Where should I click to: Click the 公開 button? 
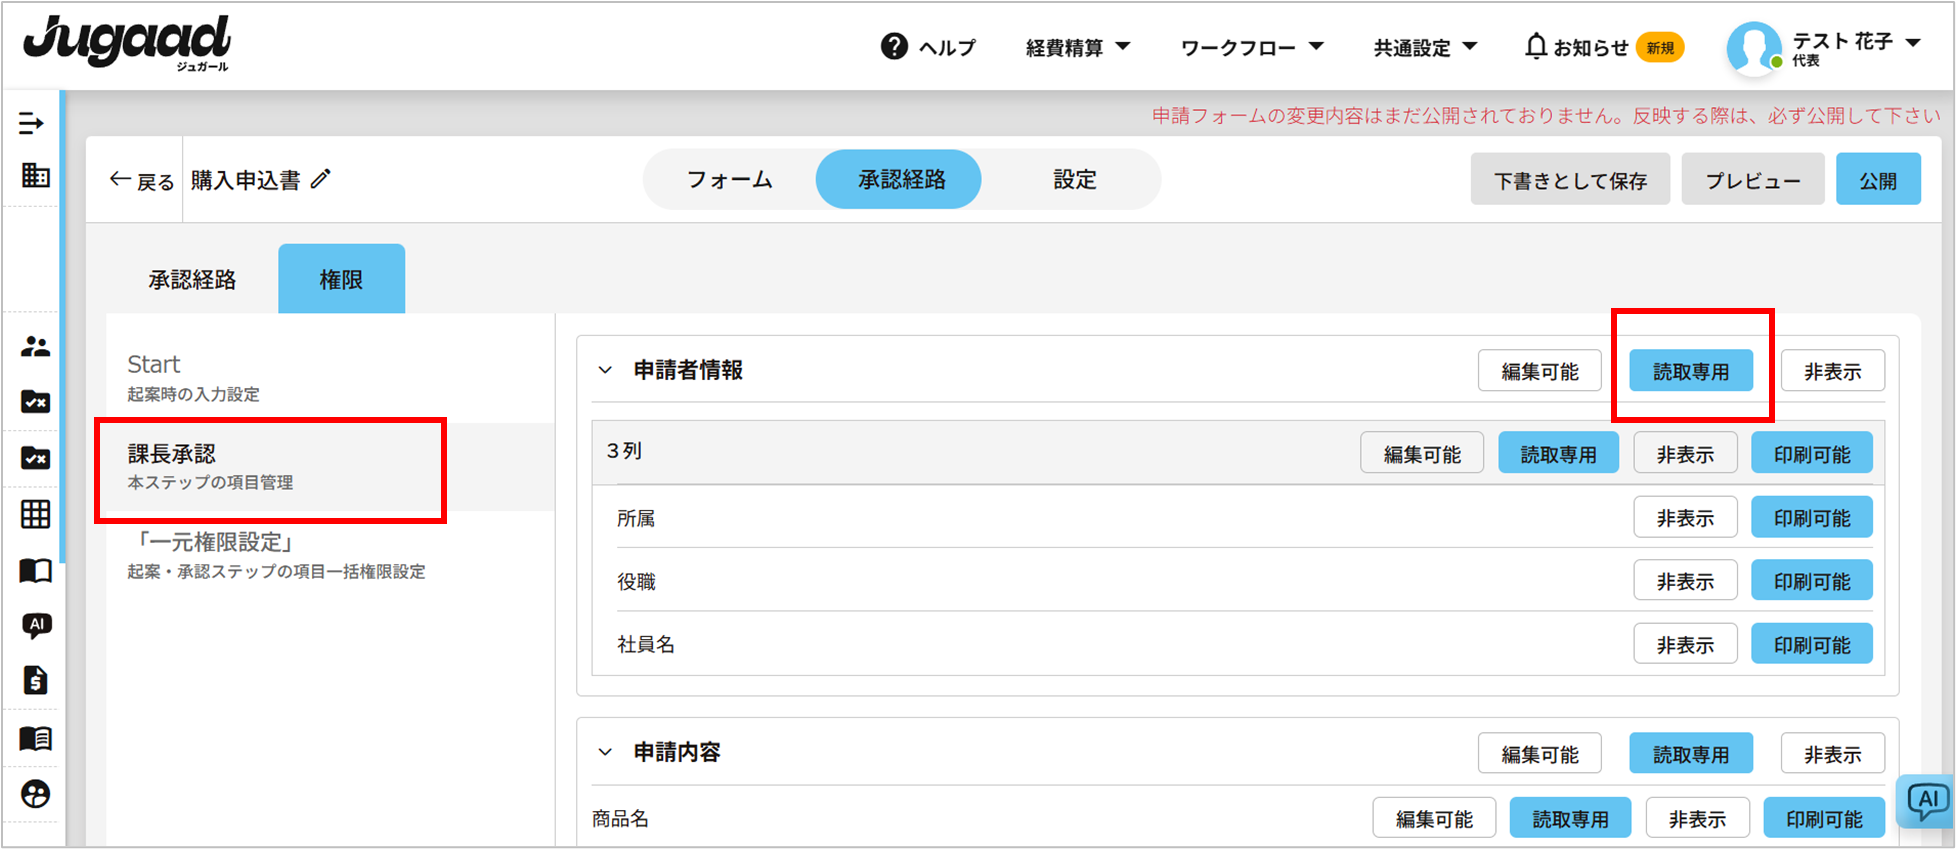pos(1877,180)
